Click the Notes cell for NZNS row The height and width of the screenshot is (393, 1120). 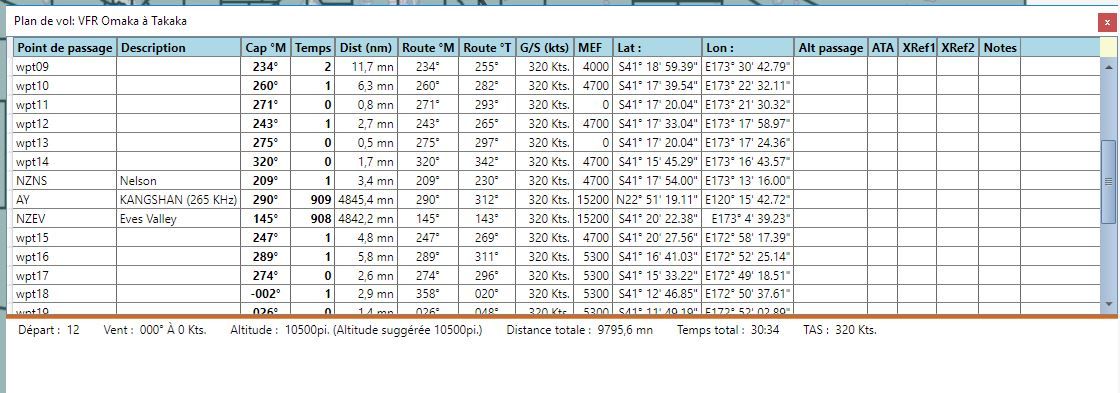pyautogui.click(x=1000, y=181)
